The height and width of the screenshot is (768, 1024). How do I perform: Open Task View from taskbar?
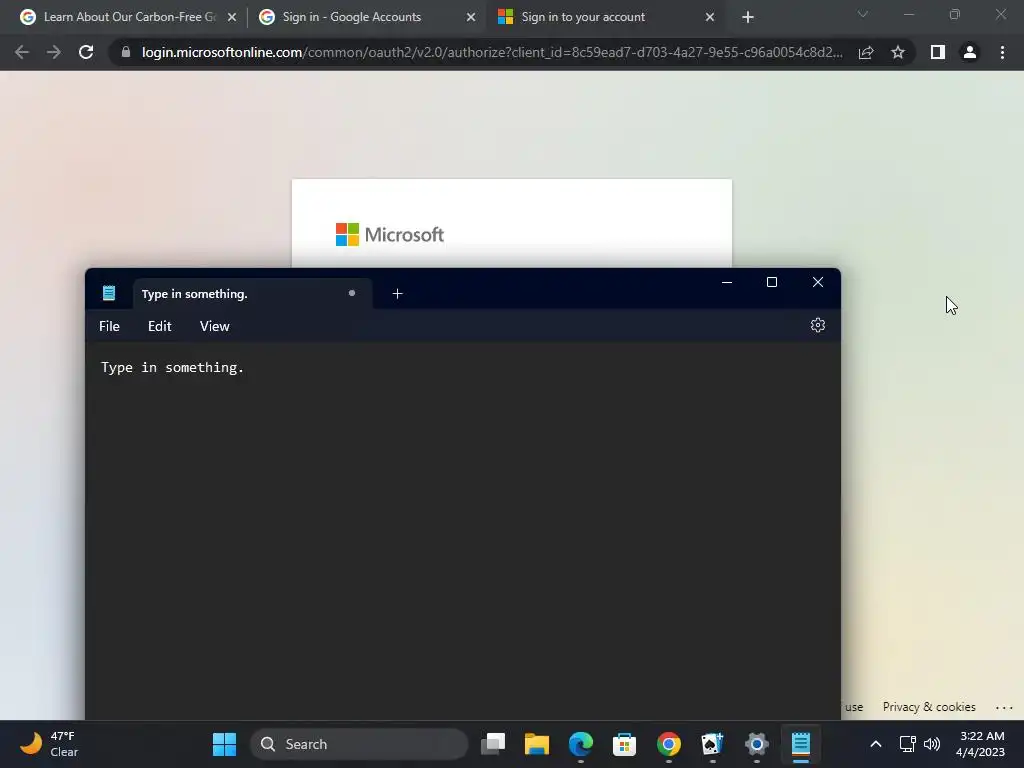click(x=493, y=744)
